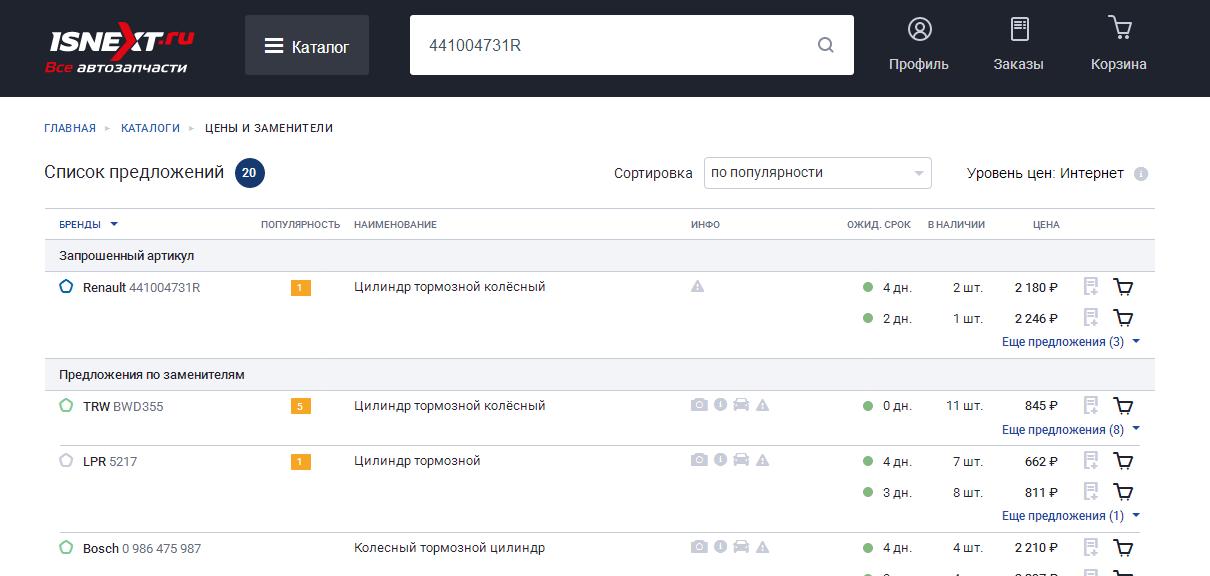
Task: Open the TRW BWD355 part link
Action: click(123, 407)
